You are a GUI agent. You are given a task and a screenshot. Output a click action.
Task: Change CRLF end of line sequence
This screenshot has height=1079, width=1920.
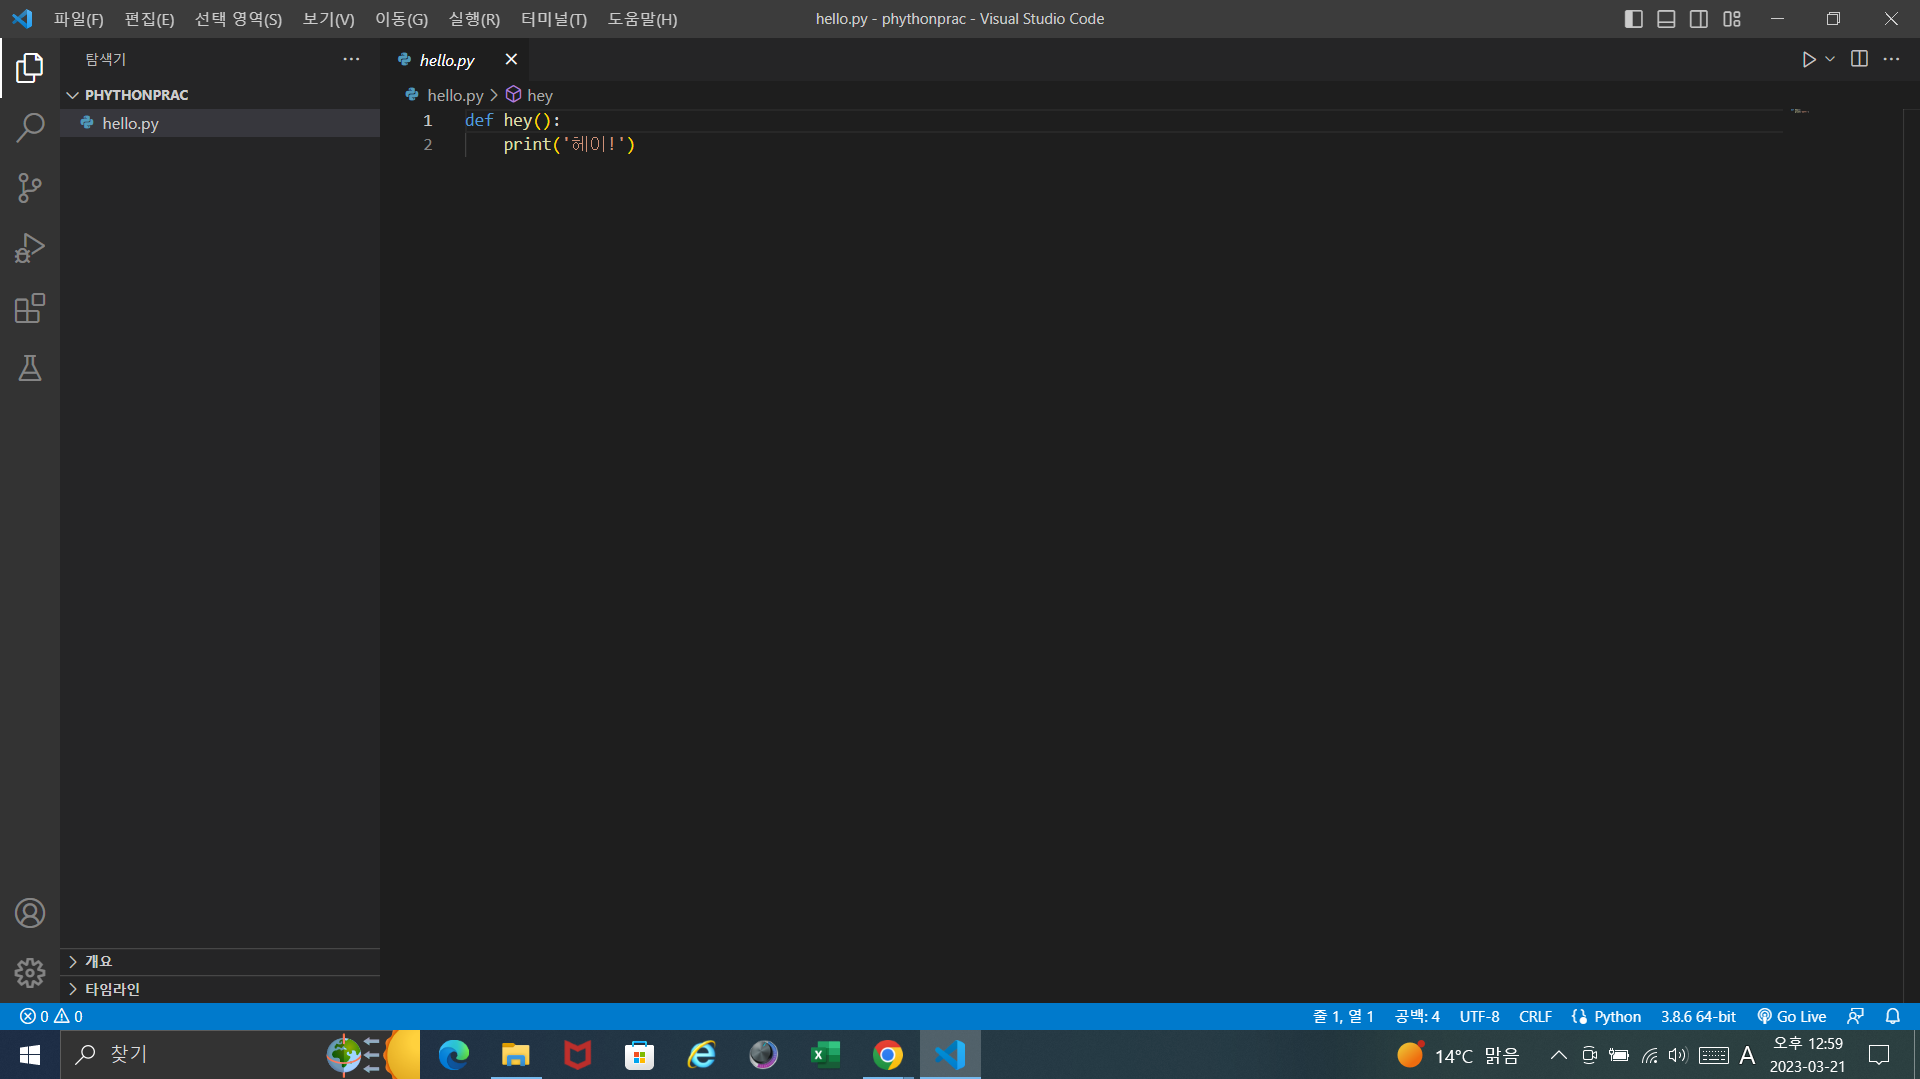point(1535,1016)
